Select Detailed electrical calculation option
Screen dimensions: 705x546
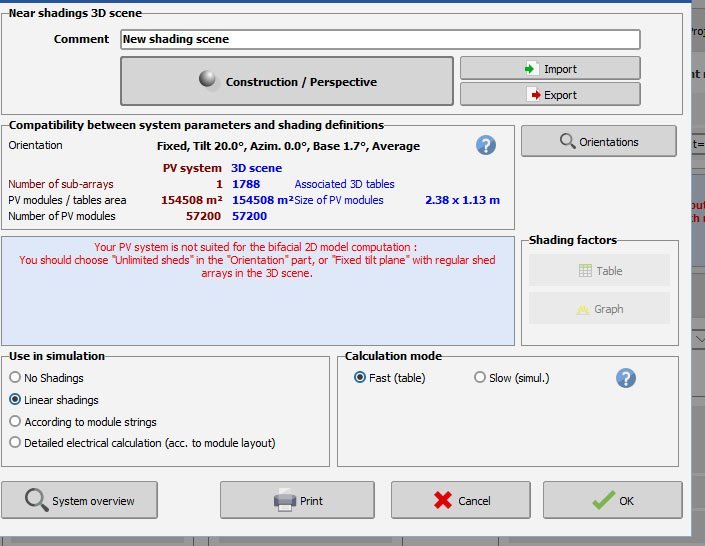point(15,443)
